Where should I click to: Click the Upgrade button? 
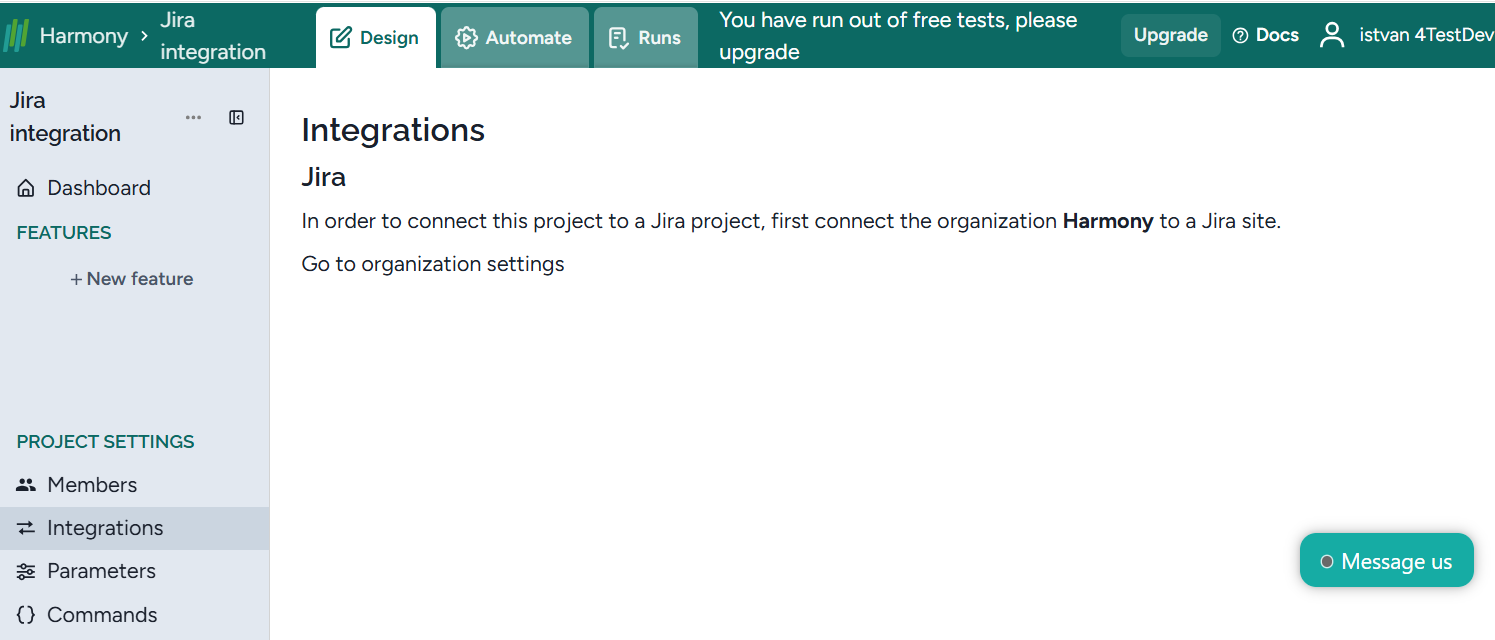pyautogui.click(x=1170, y=35)
